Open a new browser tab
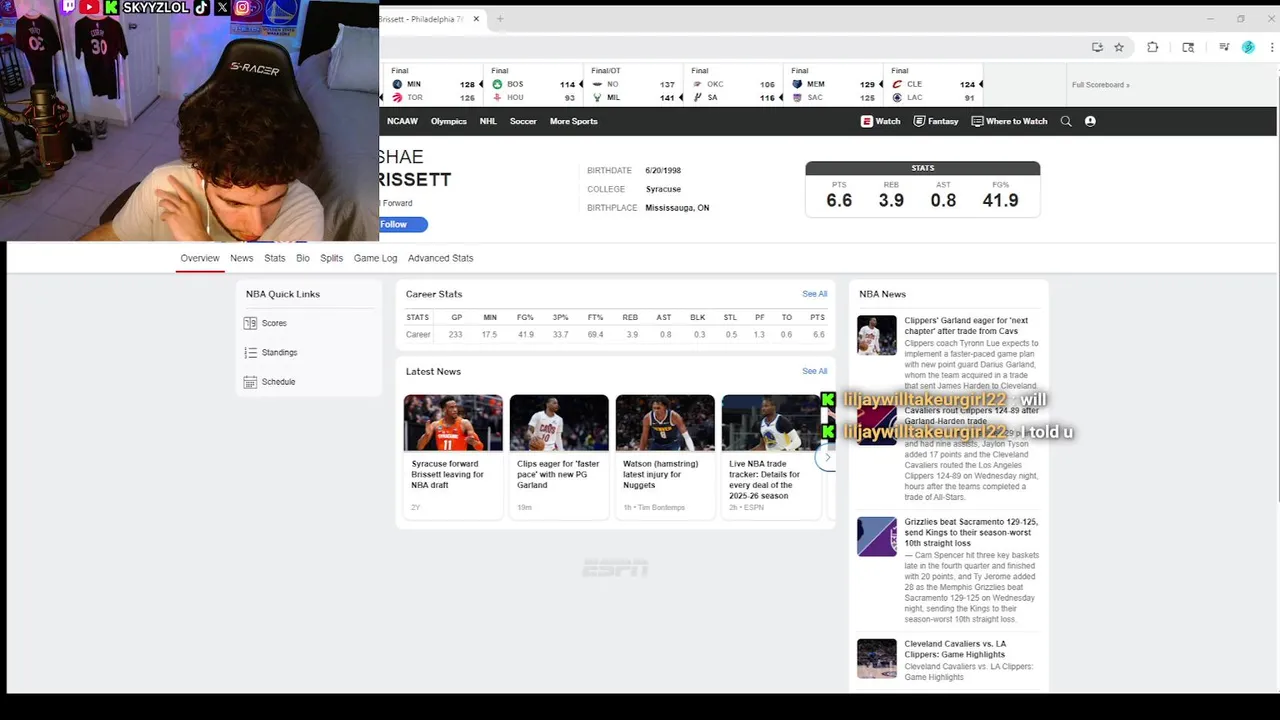Viewport: 1280px width, 720px height. 500,18
